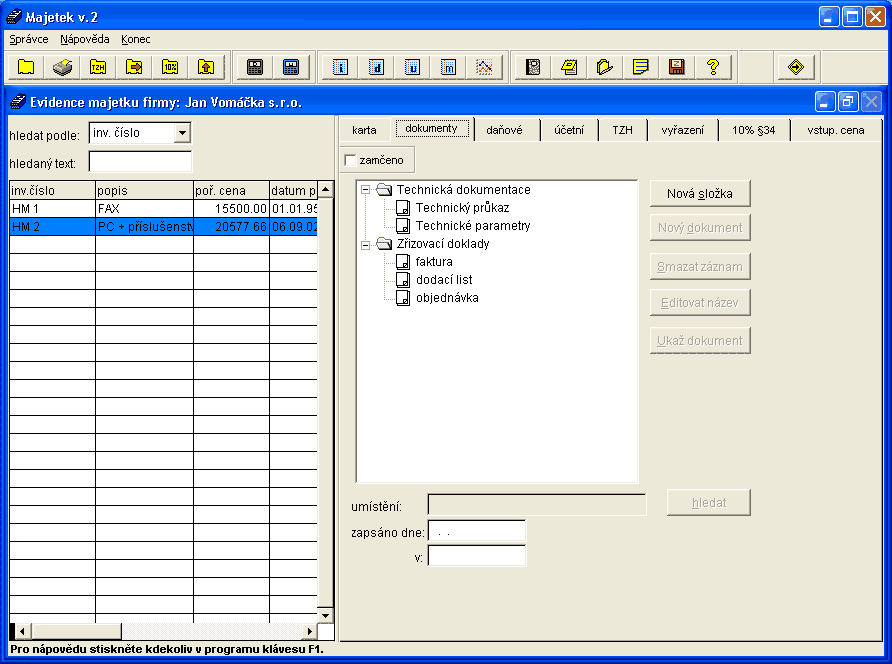Viewport: 892px width, 664px height.
Task: Select the dodací list document
Action: point(444,280)
